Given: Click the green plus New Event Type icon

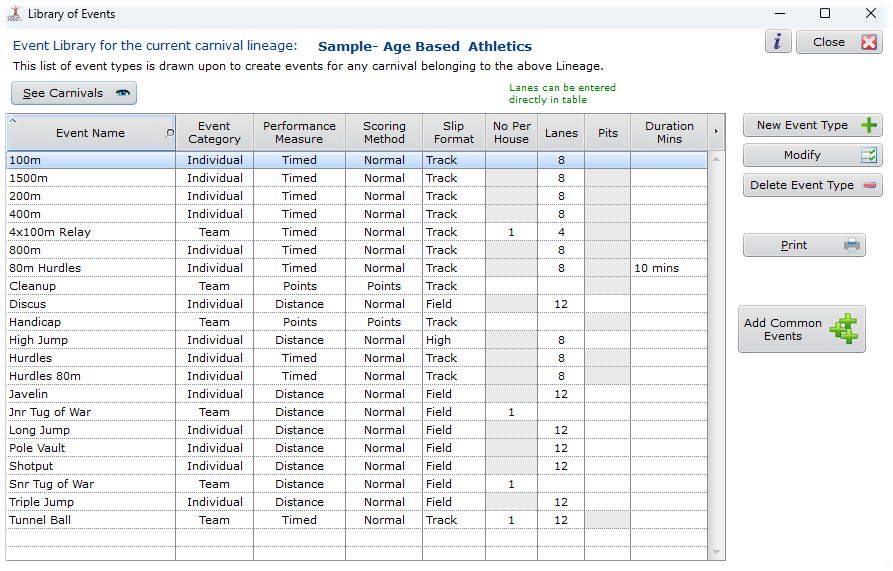Looking at the screenshot, I should 870,125.
